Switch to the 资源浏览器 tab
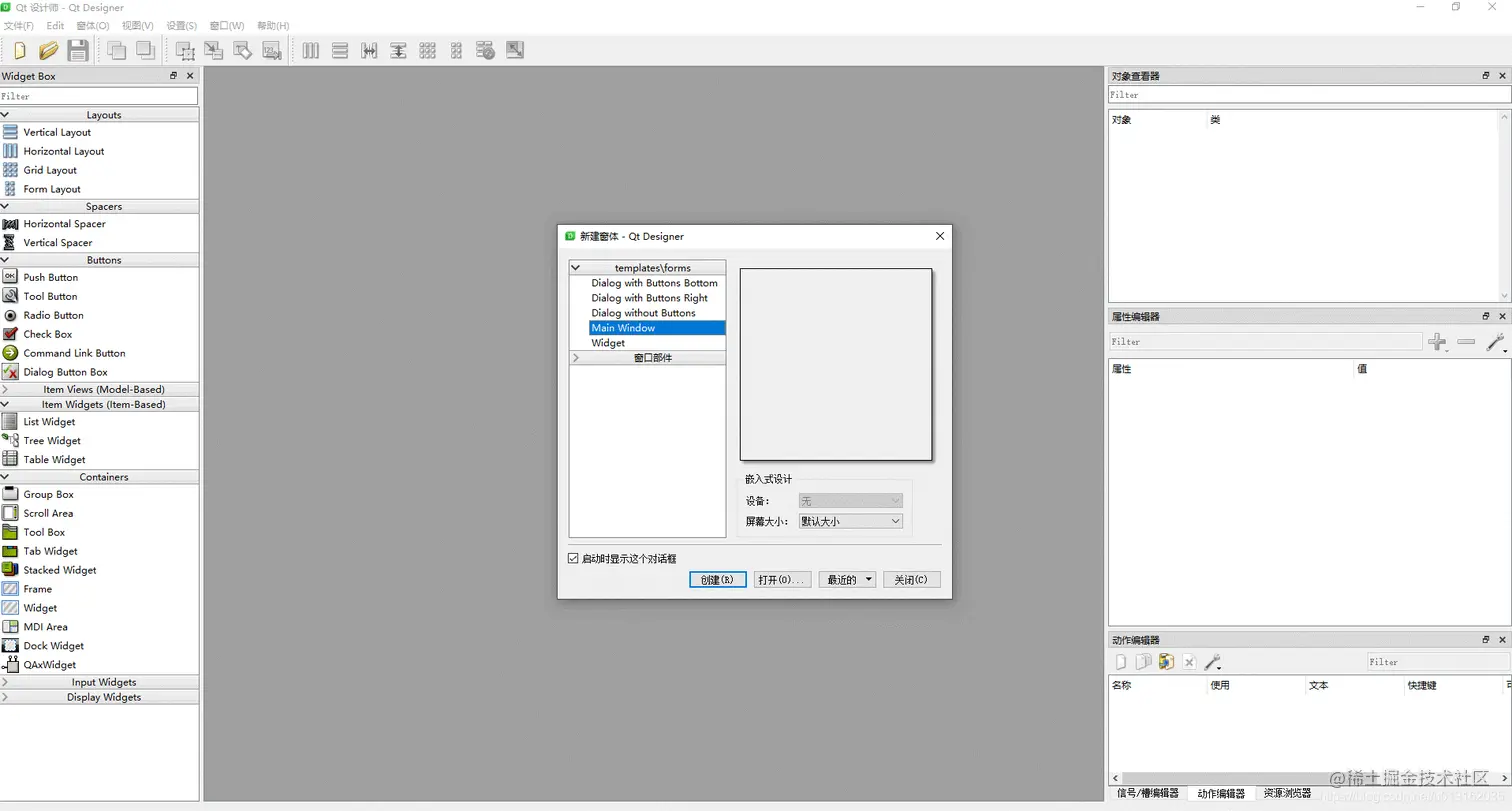The image size is (1512, 811). pyautogui.click(x=1287, y=793)
